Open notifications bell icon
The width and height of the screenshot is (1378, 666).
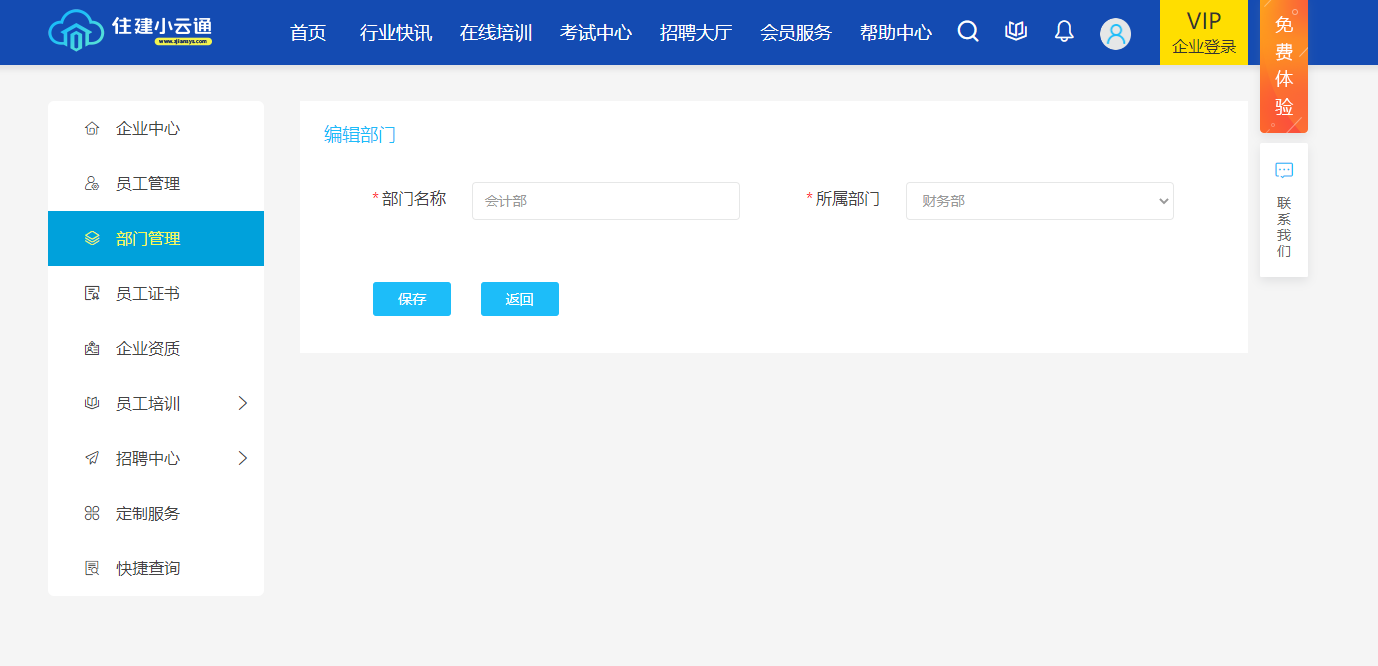(1064, 32)
